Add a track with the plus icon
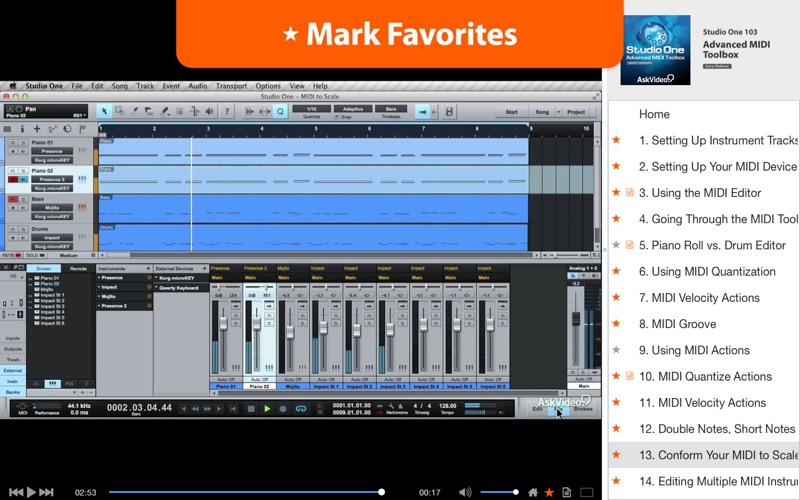This screenshot has height=500, width=800. coord(37,129)
